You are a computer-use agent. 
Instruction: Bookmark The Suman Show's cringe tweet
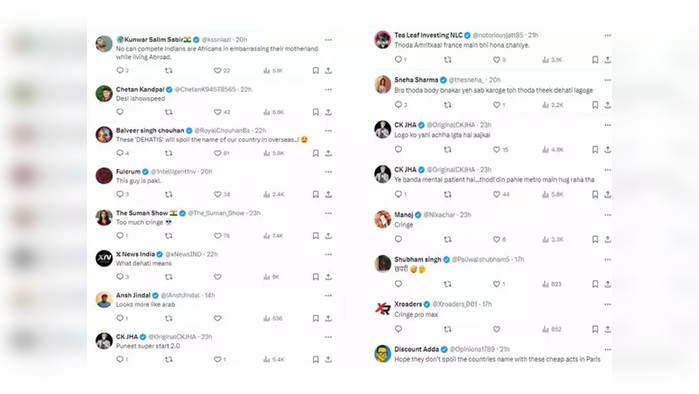tap(316, 235)
